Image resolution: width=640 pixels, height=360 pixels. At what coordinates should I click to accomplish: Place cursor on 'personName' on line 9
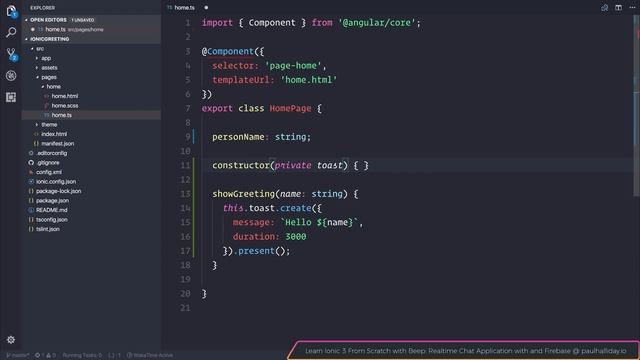pos(238,137)
